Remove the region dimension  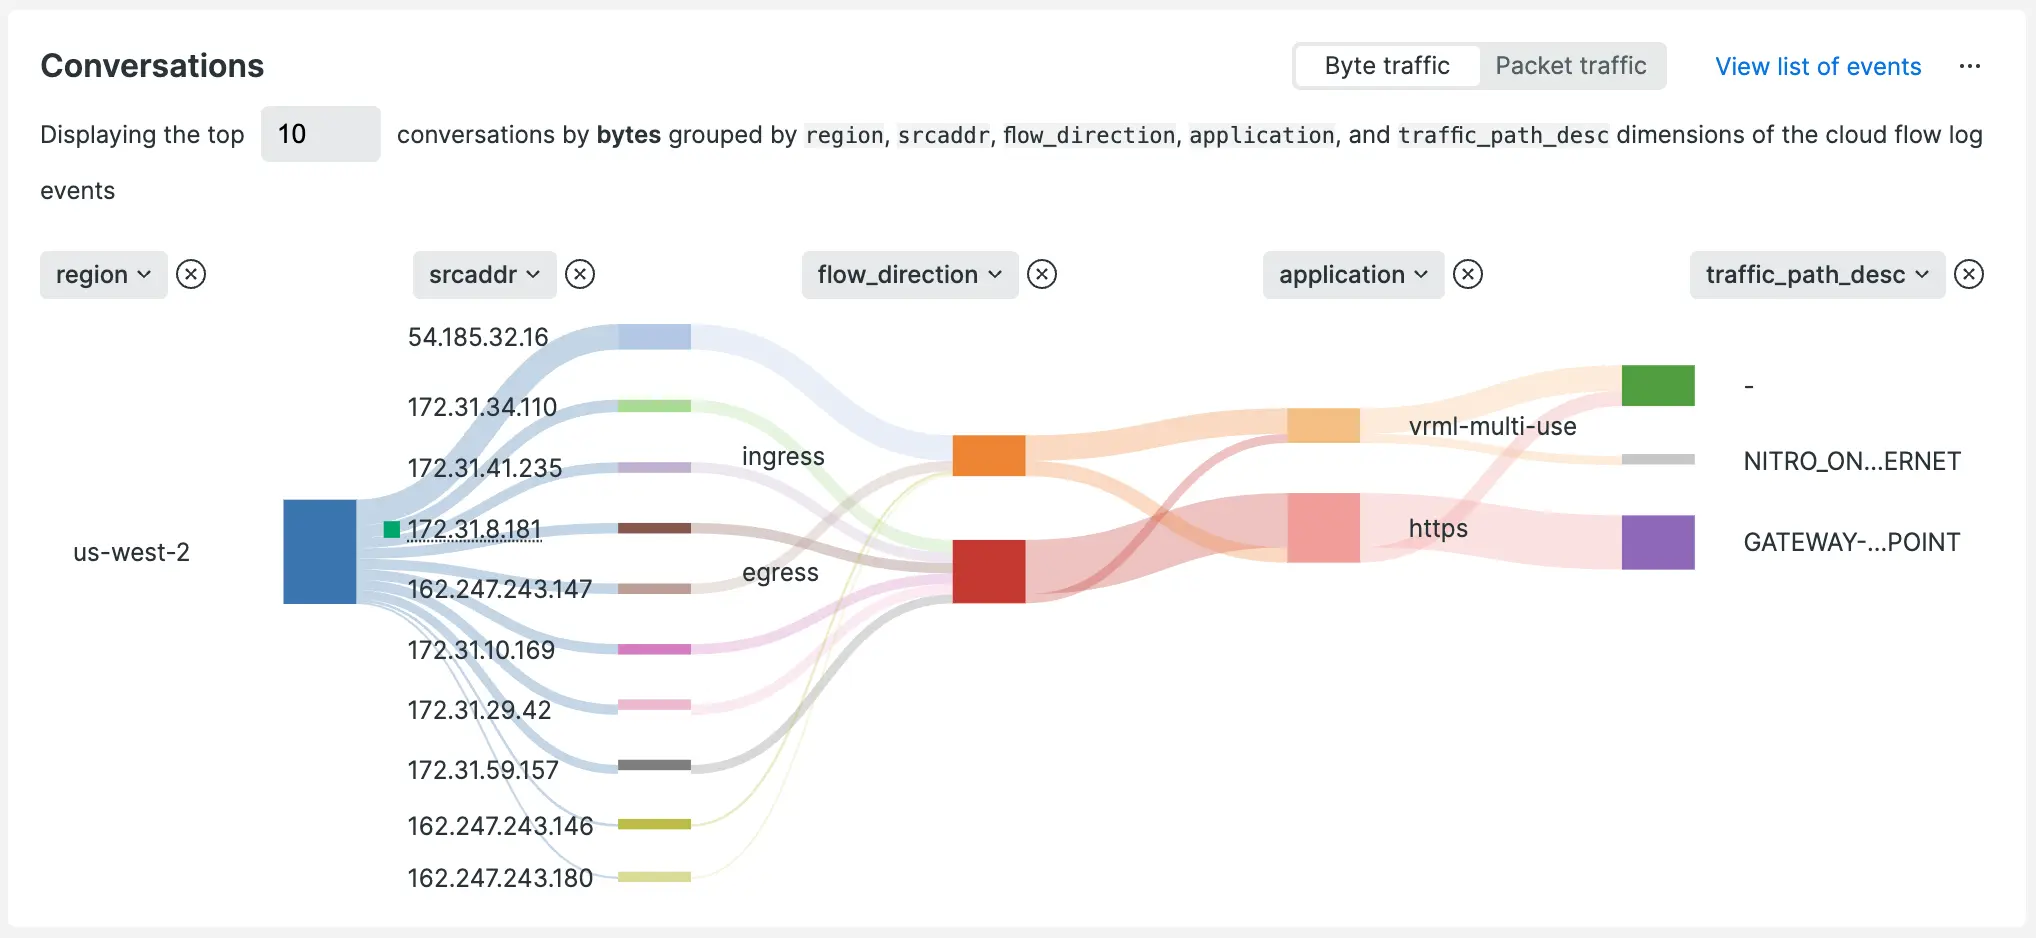pyautogui.click(x=191, y=274)
